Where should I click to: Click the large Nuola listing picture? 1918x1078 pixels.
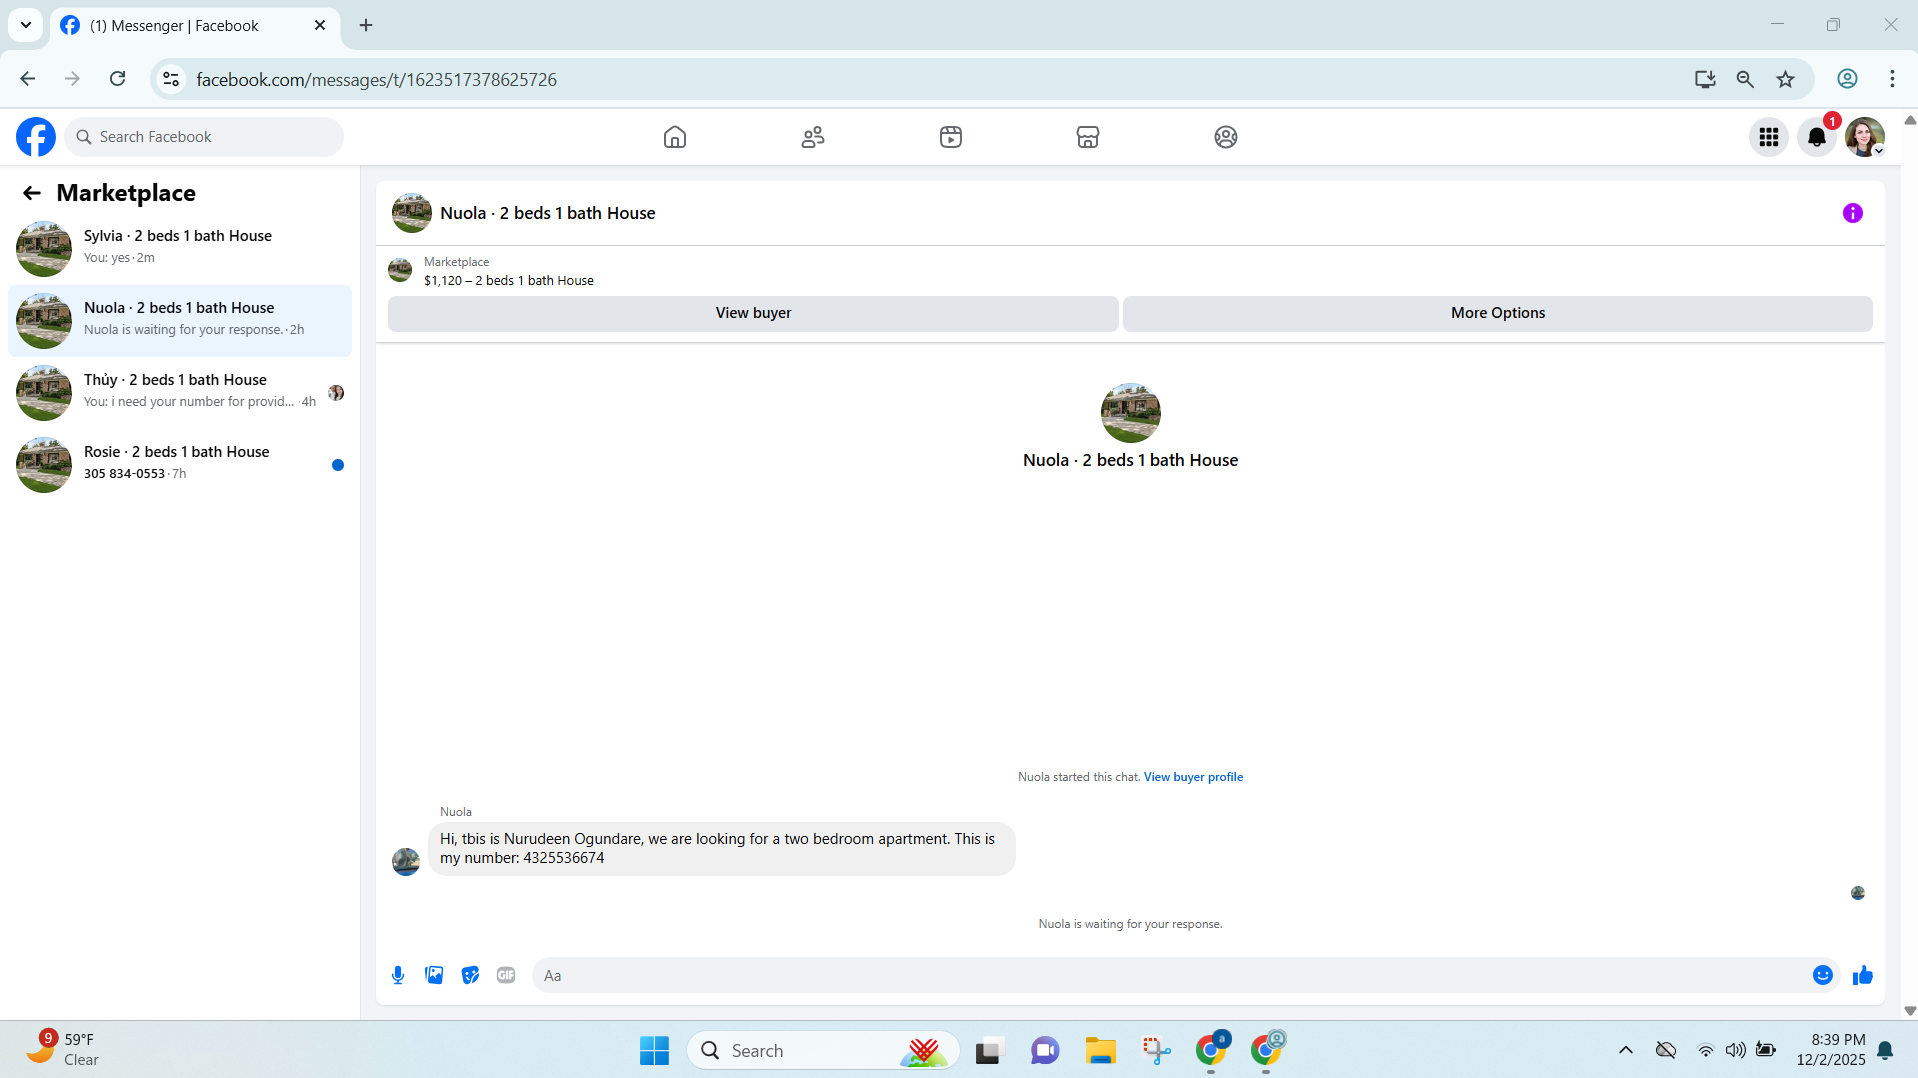click(x=1130, y=412)
